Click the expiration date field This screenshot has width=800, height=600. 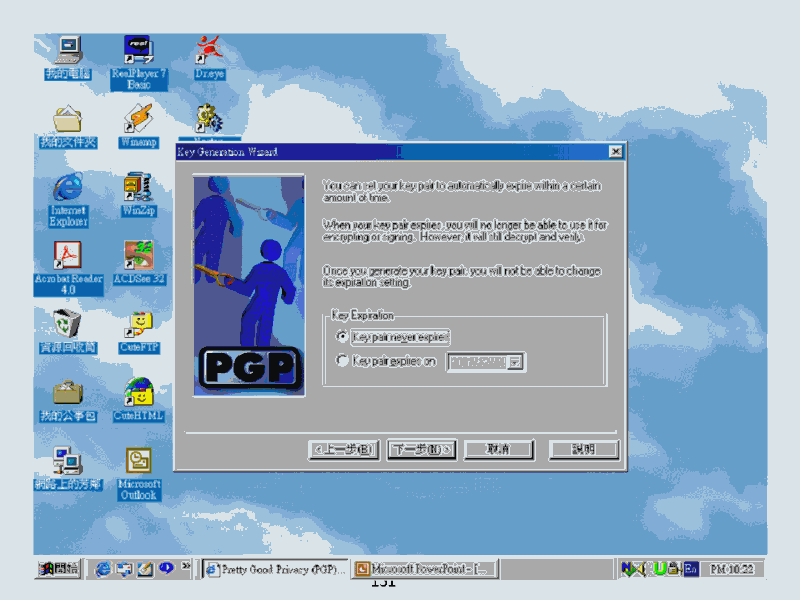[x=477, y=362]
